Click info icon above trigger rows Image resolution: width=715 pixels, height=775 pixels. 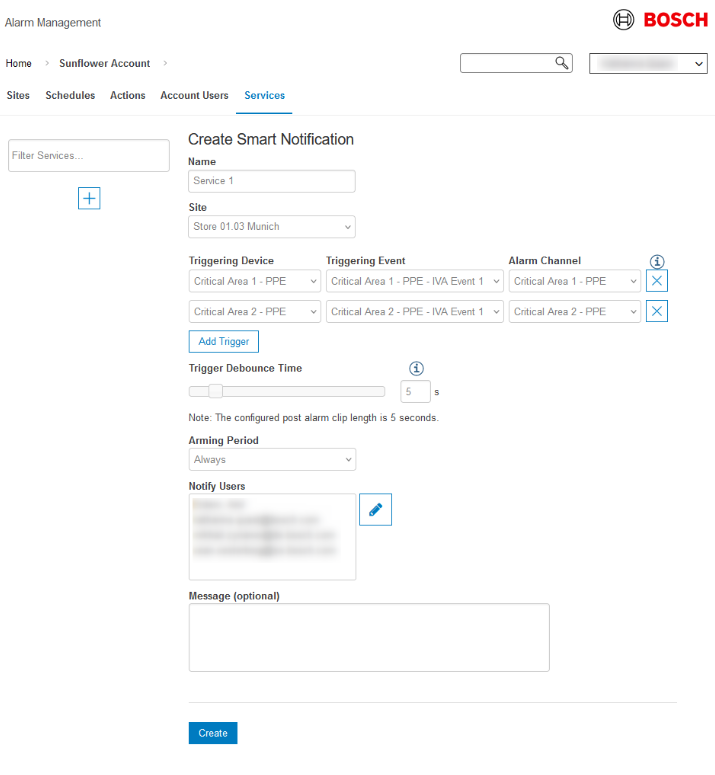click(x=657, y=261)
